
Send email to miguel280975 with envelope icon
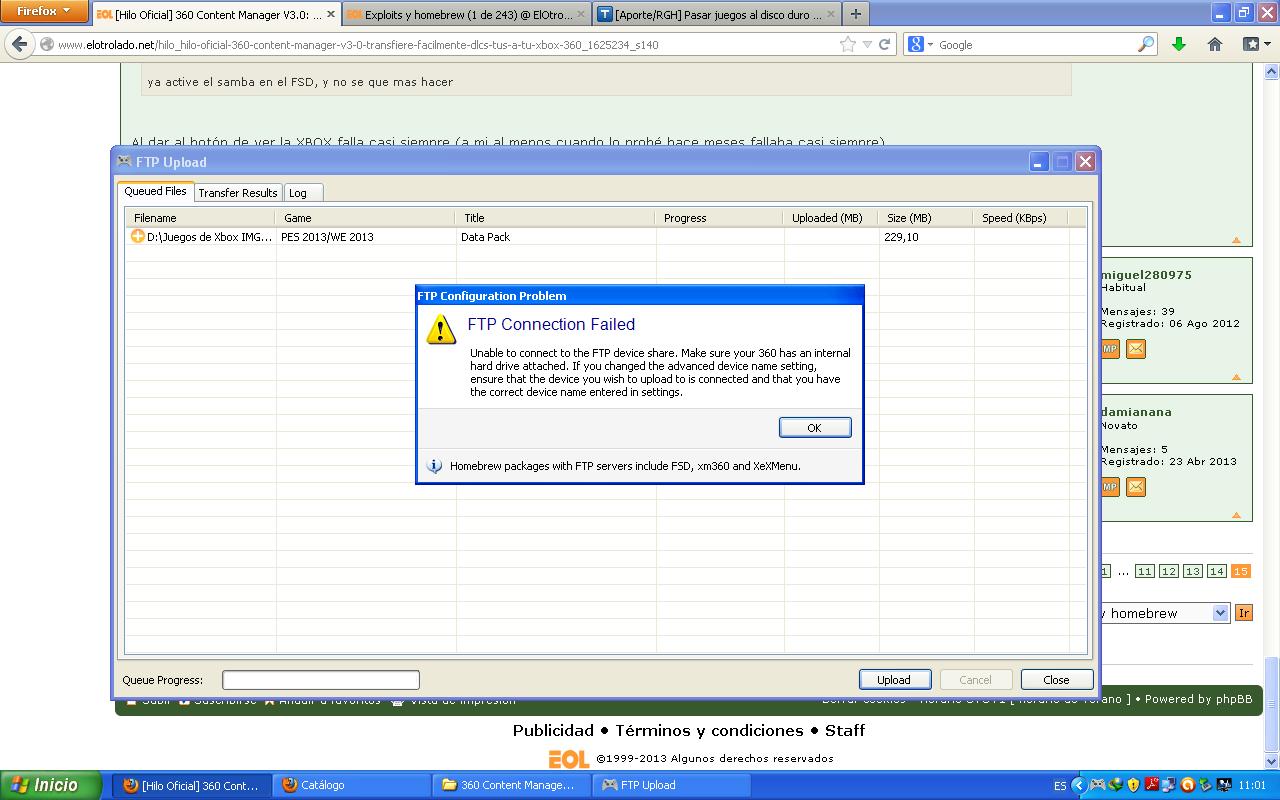(1135, 349)
